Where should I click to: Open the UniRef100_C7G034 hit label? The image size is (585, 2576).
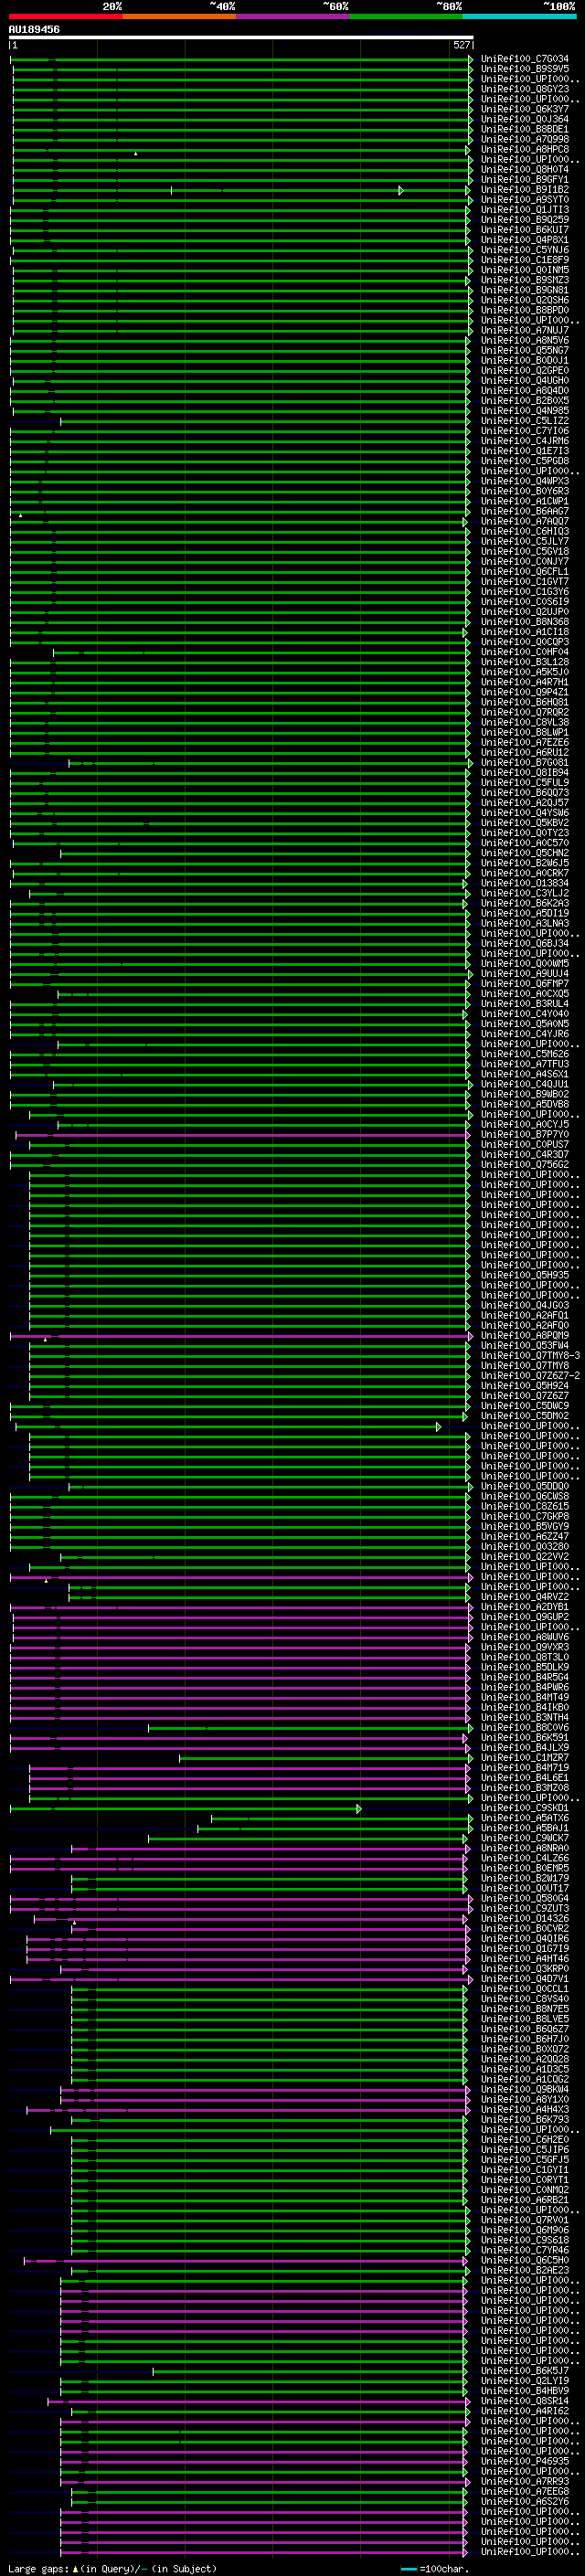(525, 59)
